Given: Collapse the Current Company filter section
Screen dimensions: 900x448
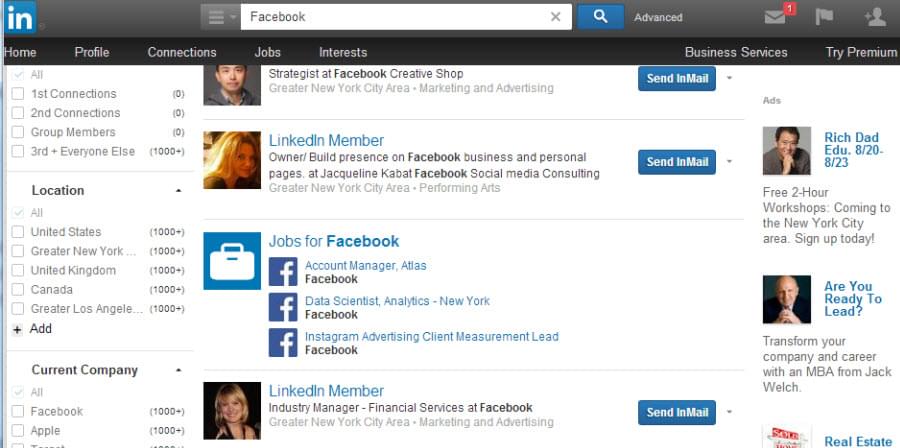Looking at the screenshot, I should [x=179, y=370].
